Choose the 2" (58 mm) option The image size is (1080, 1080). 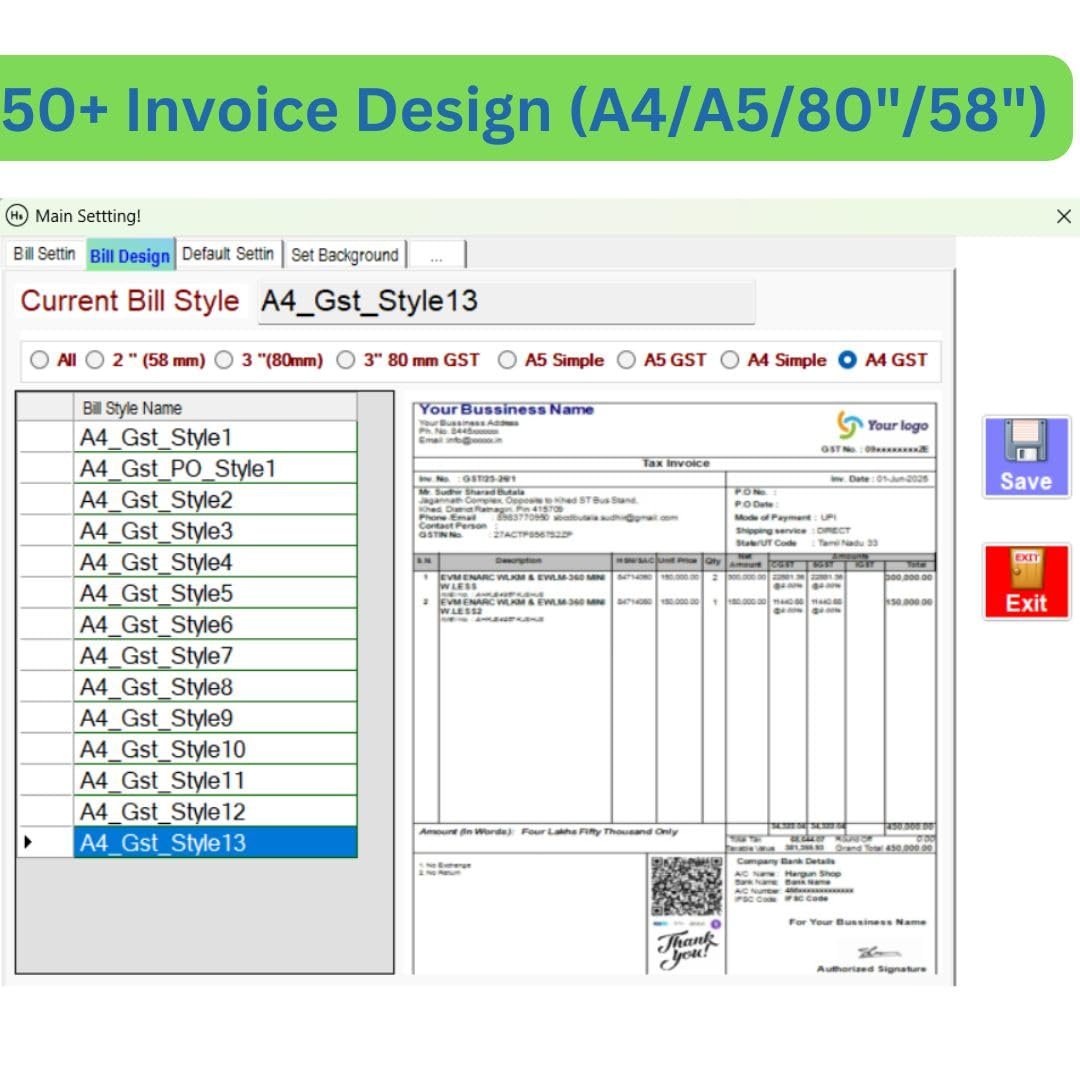click(95, 360)
